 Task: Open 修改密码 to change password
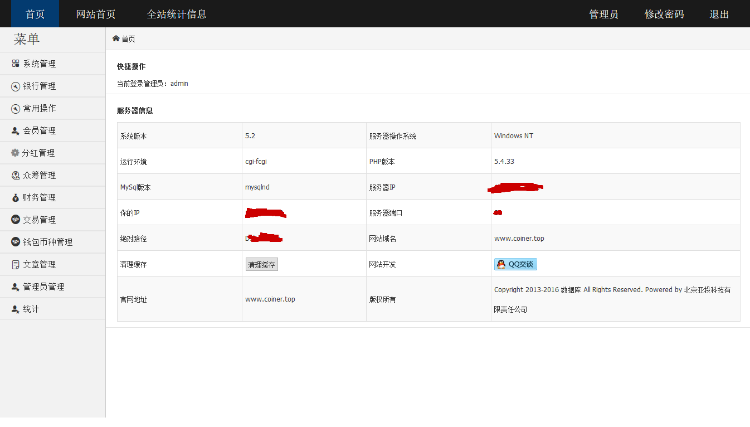664,14
